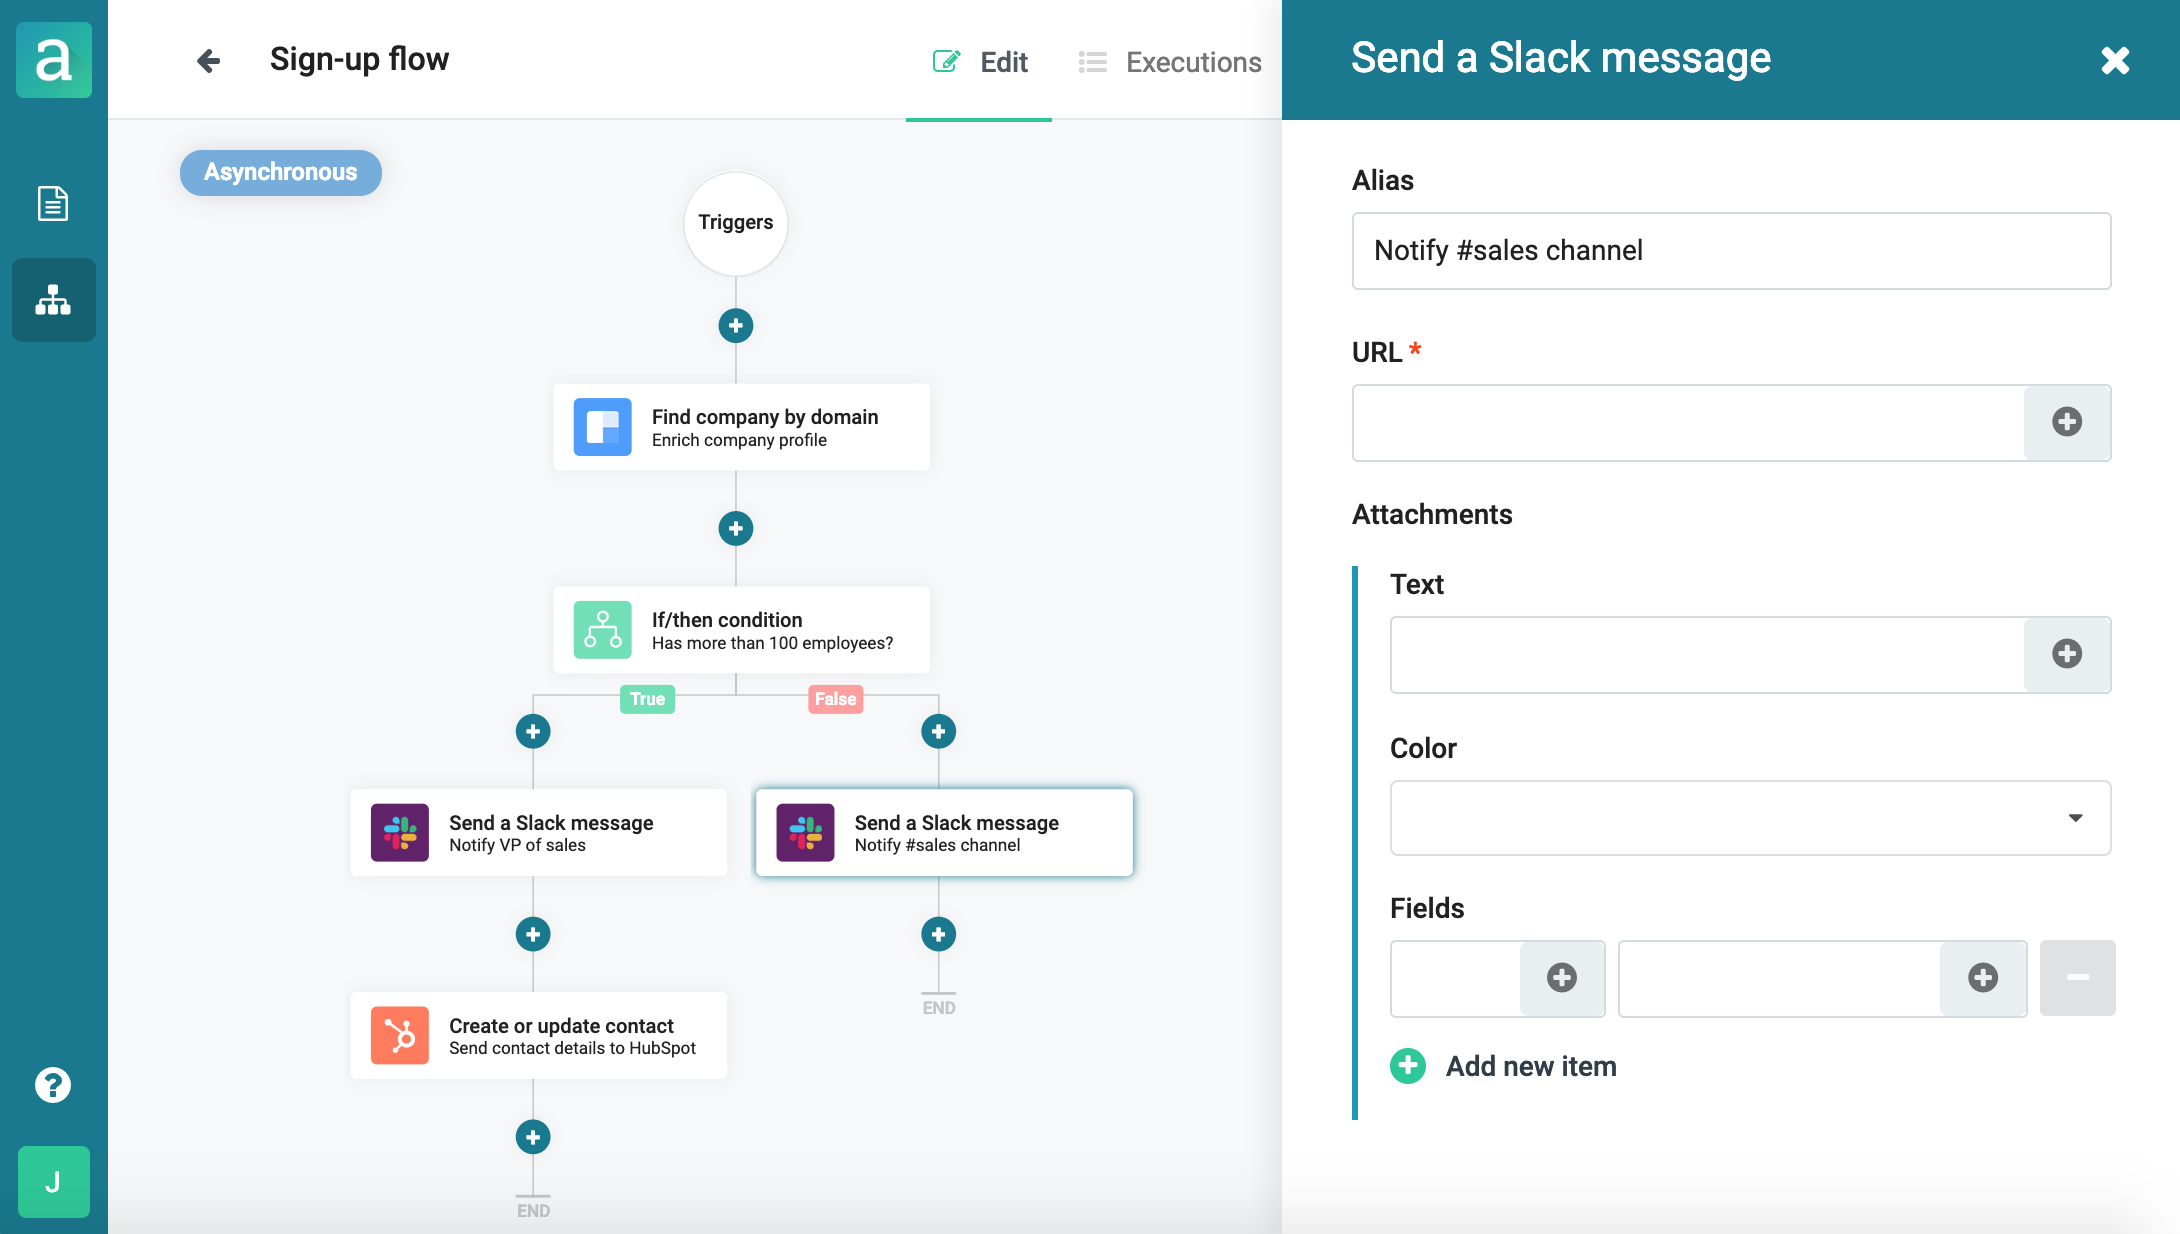Screen dimensions: 2180x1234
Task: Go back using the left arrow
Action: pyautogui.click(x=208, y=61)
